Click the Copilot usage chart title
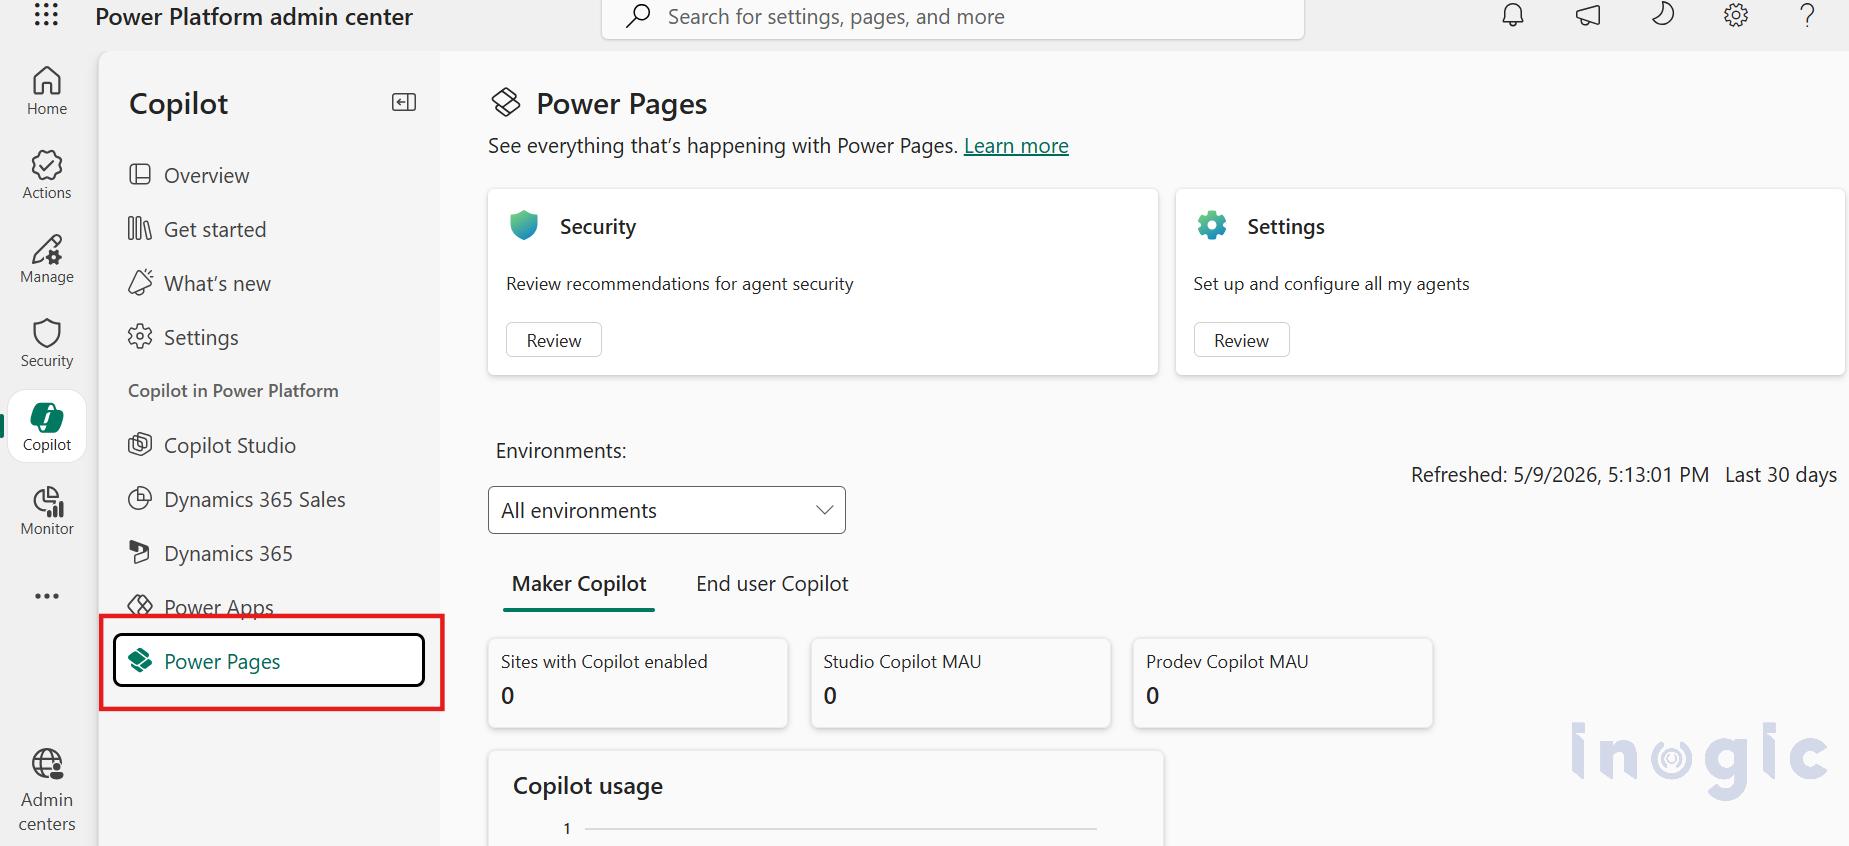 [x=588, y=786]
